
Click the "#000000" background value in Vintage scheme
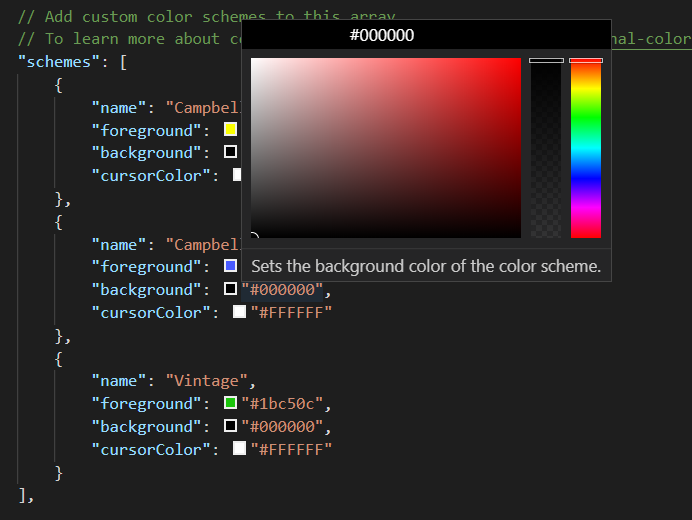coord(282,427)
